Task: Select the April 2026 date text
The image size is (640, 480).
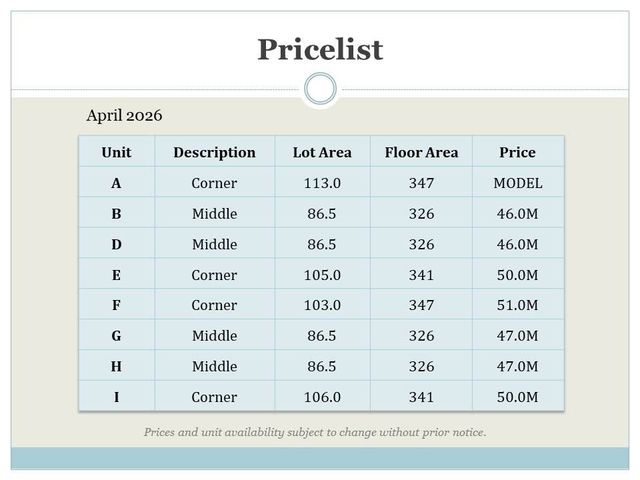Action: point(124,116)
